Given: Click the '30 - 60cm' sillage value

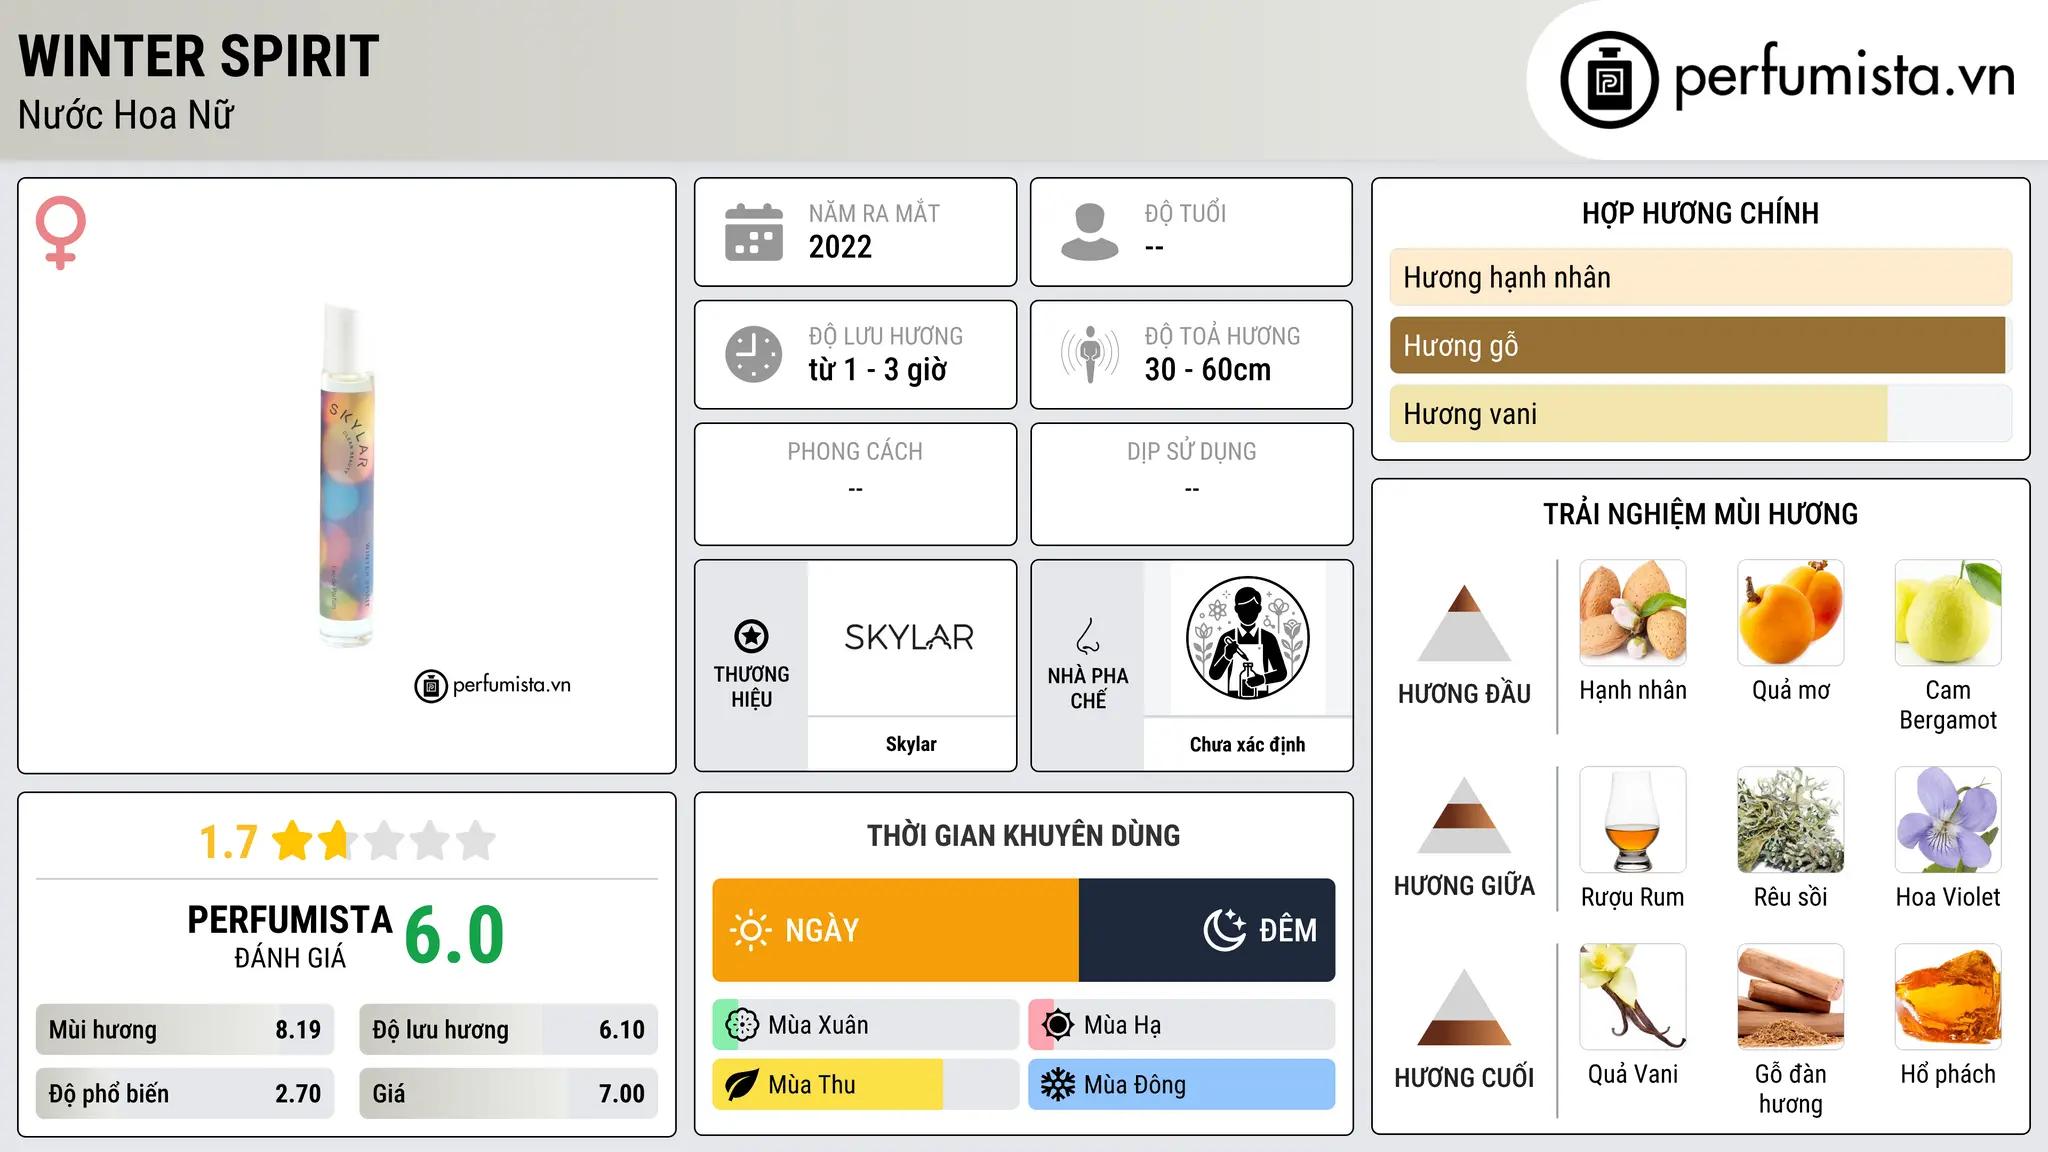Looking at the screenshot, I should 1208,370.
